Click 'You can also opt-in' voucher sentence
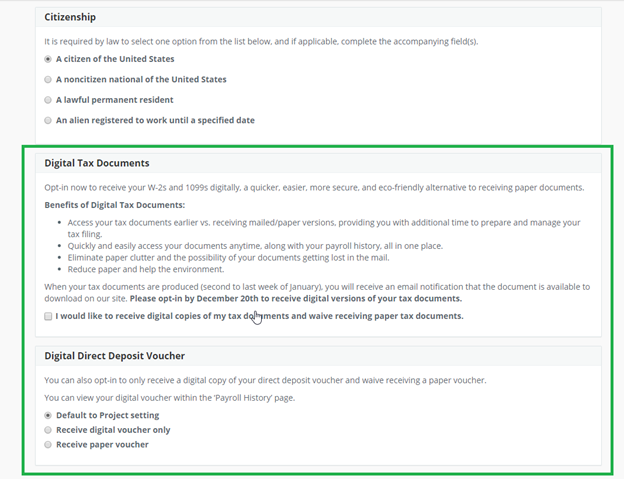 click(265, 380)
